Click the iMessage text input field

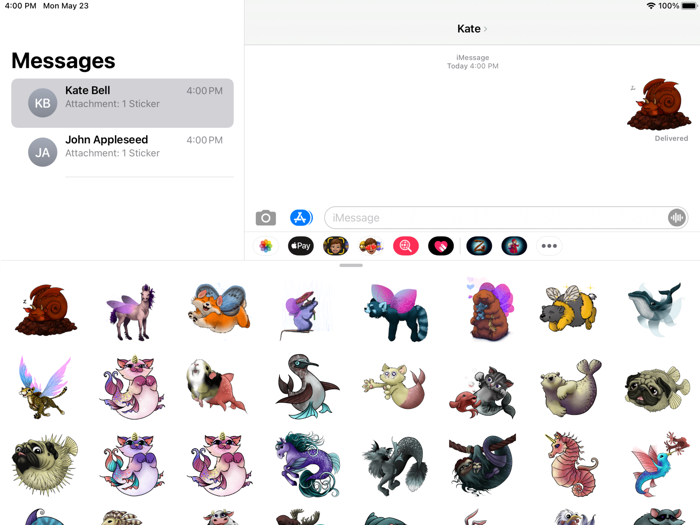pos(496,218)
